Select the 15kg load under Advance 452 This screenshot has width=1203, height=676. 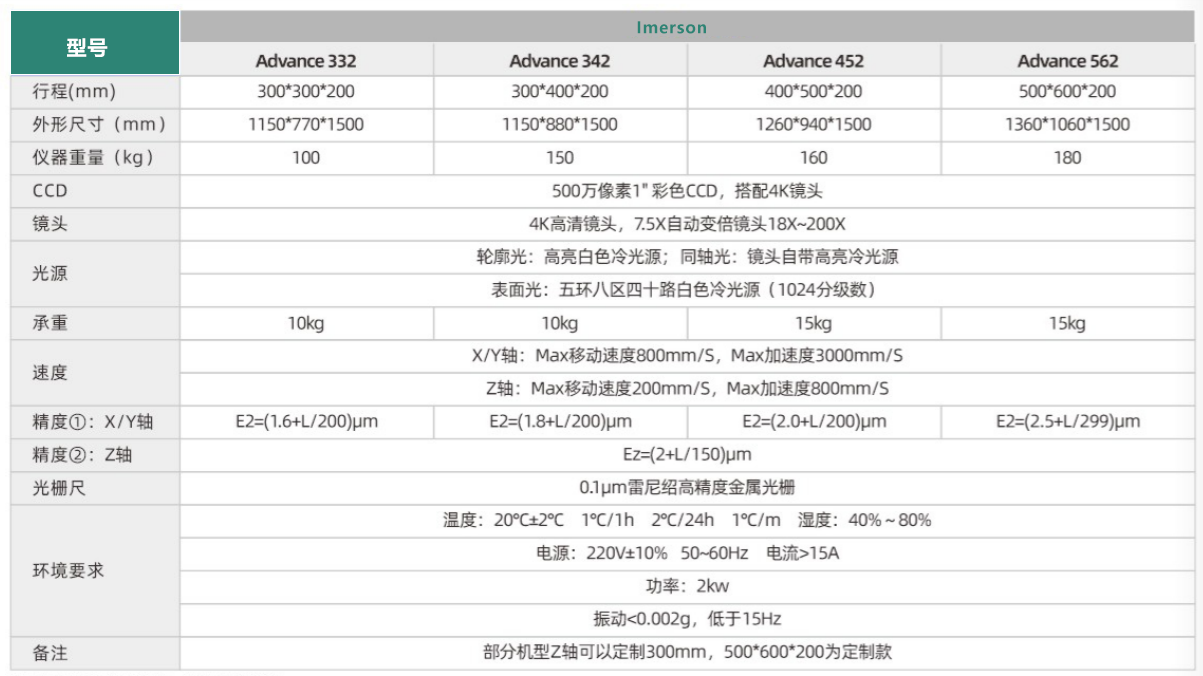tap(814, 323)
